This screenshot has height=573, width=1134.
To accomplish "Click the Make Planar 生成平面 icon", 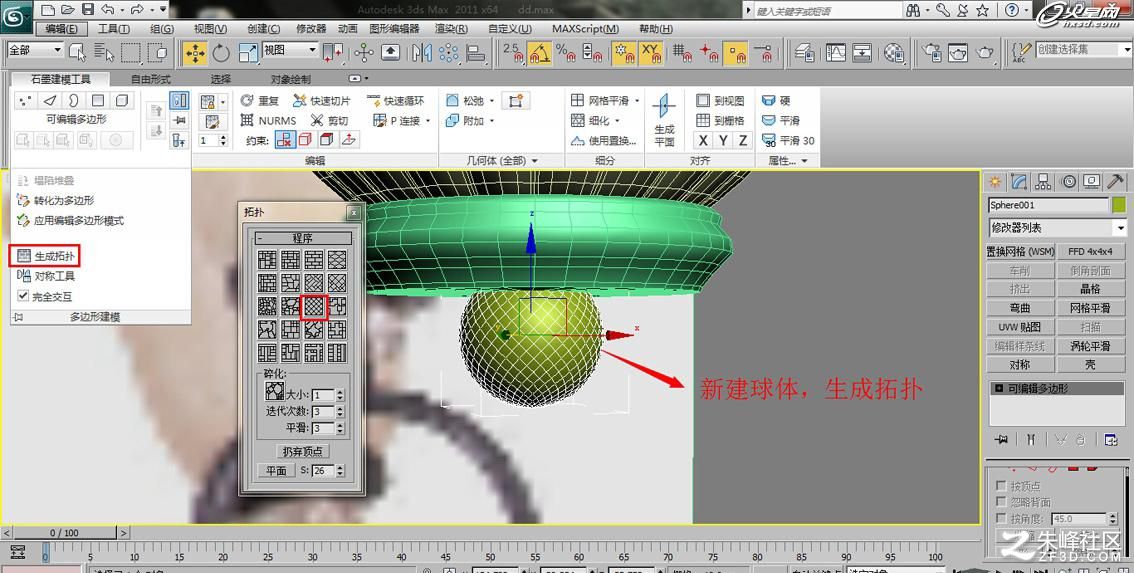I will (664, 121).
